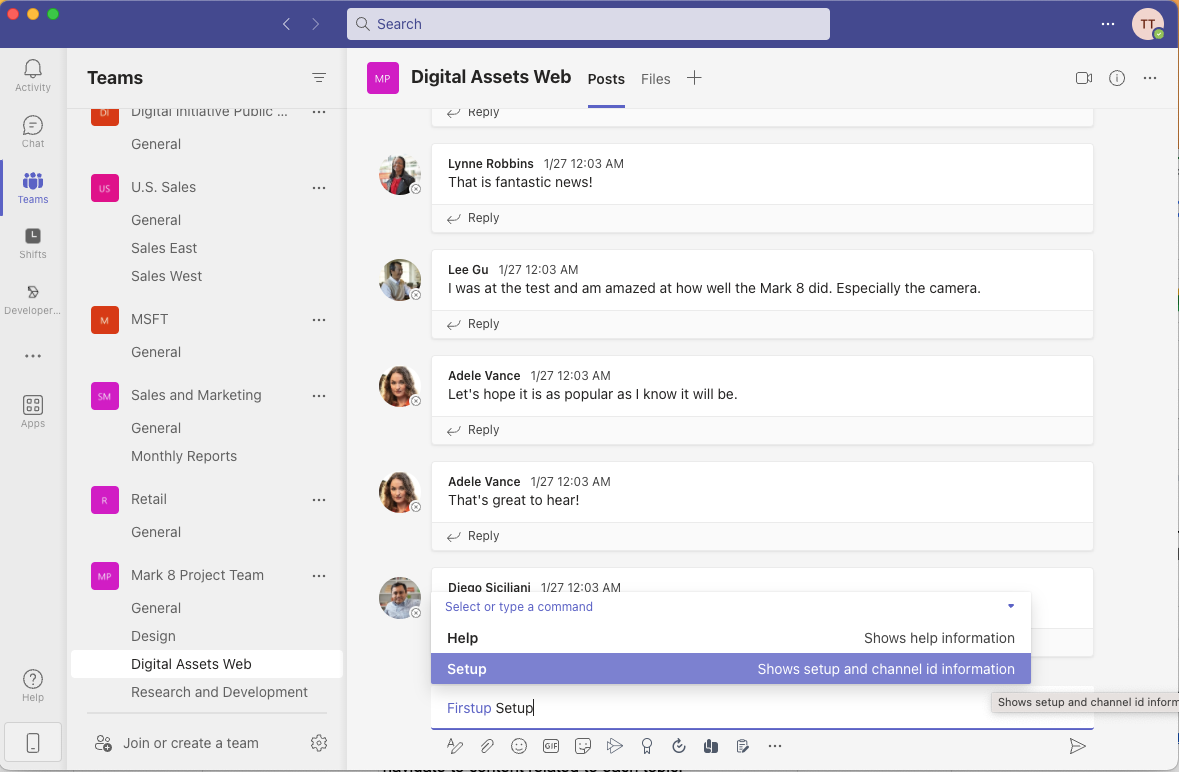Screen dimensions: 1179x772
Task: Click the Search box
Action: pos(588,24)
